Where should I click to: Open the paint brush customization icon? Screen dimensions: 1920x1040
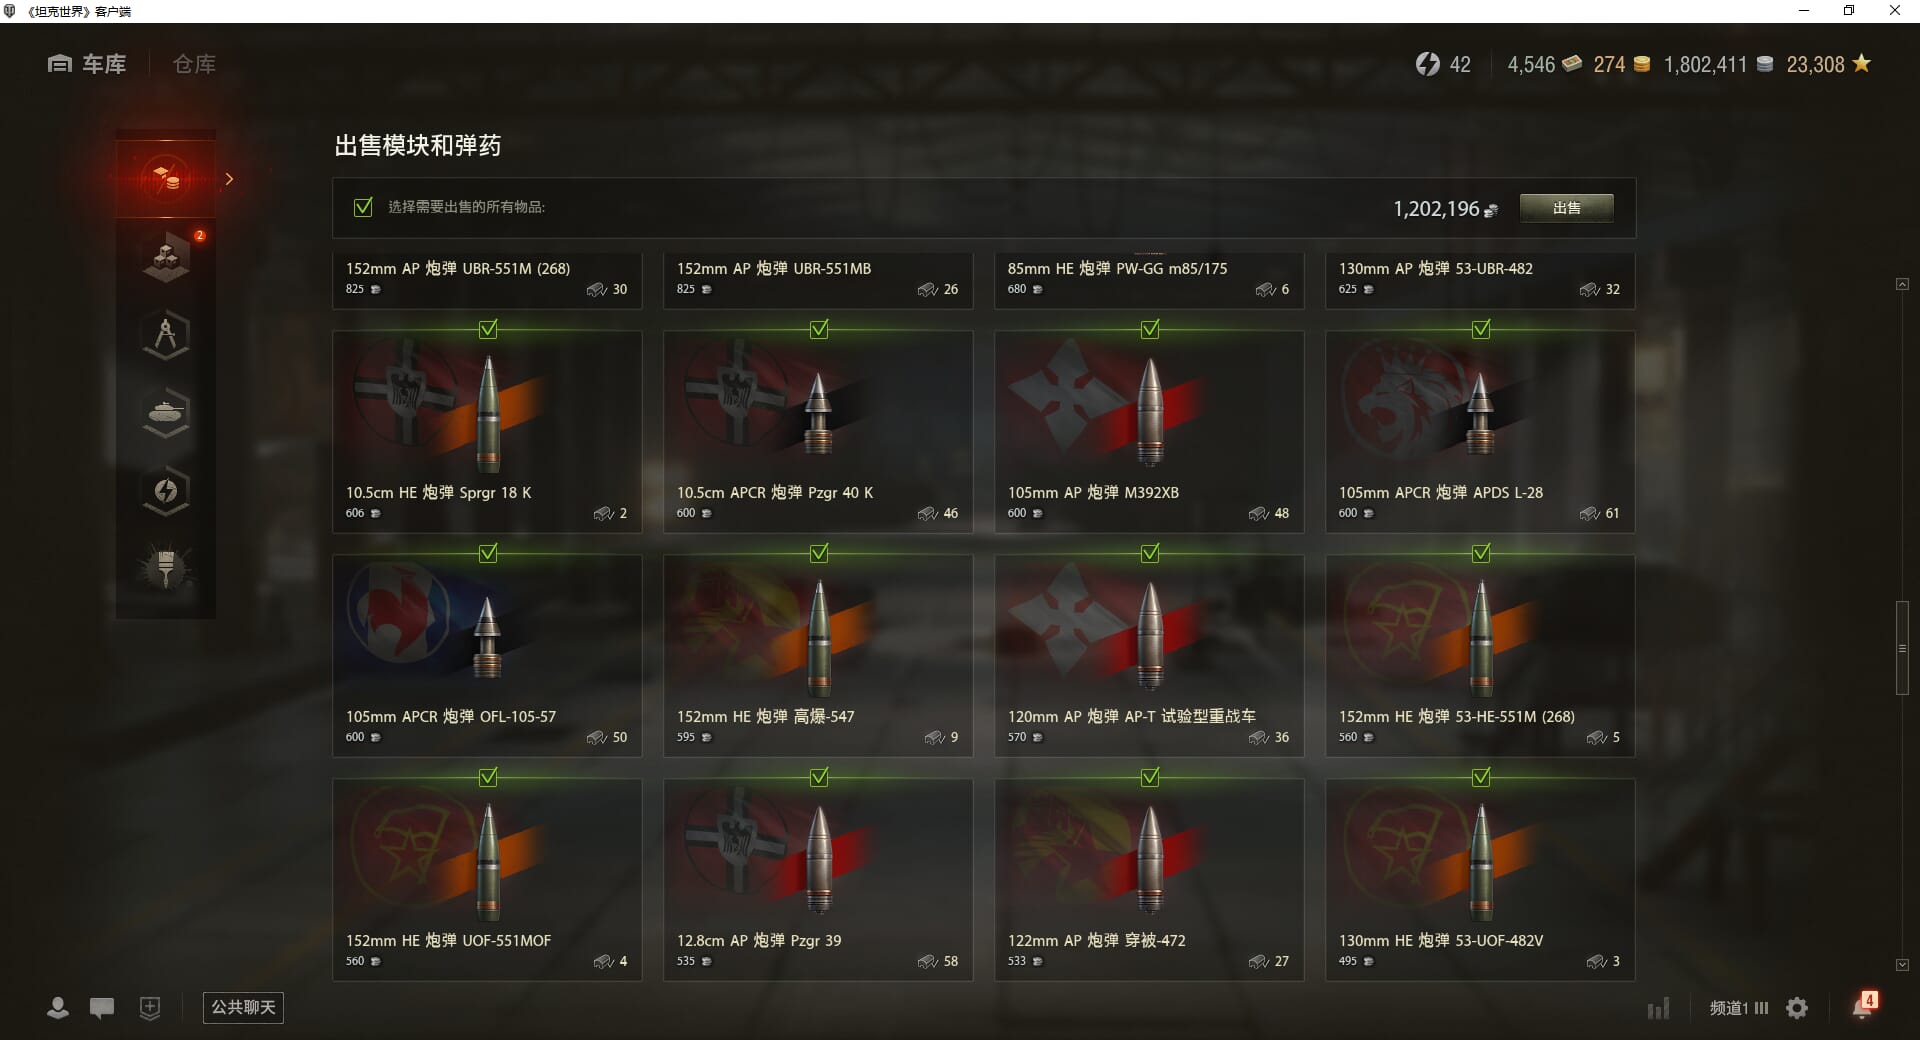coord(166,569)
